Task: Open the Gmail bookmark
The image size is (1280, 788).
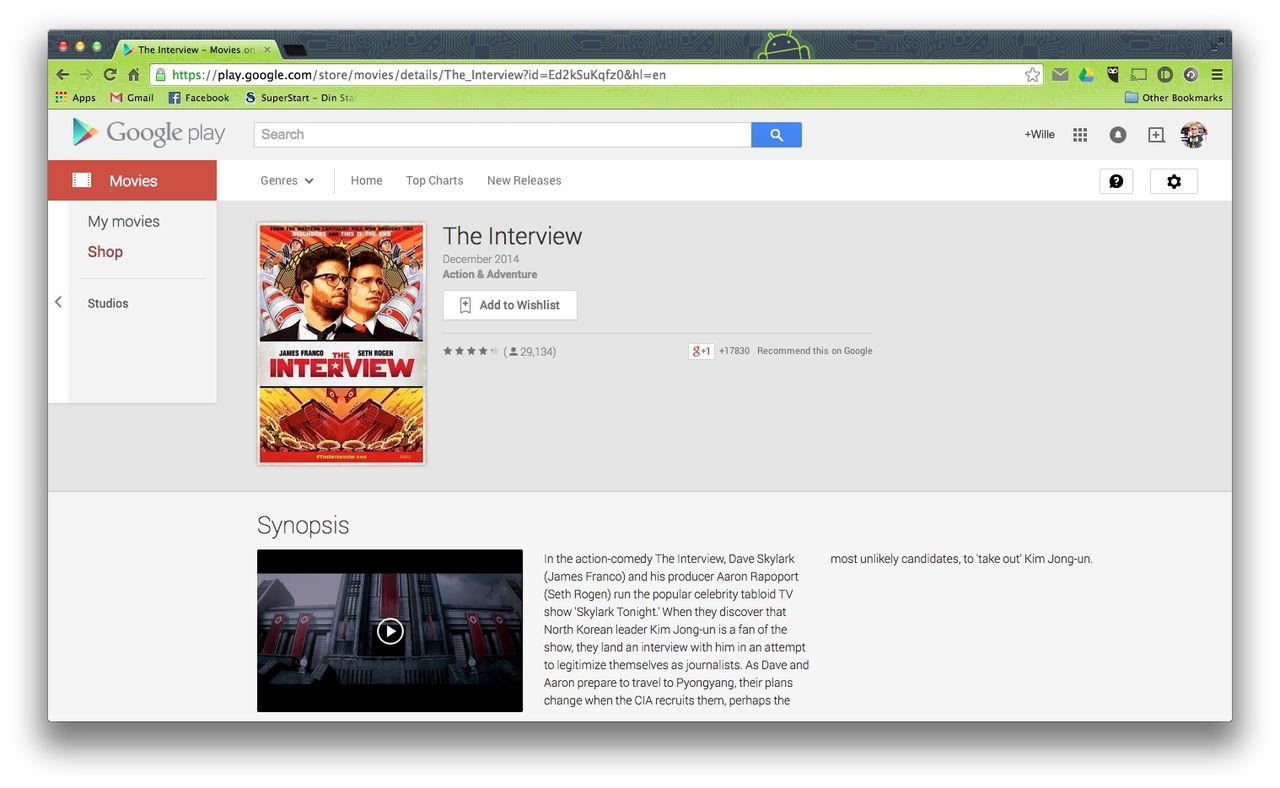Action: [x=132, y=98]
